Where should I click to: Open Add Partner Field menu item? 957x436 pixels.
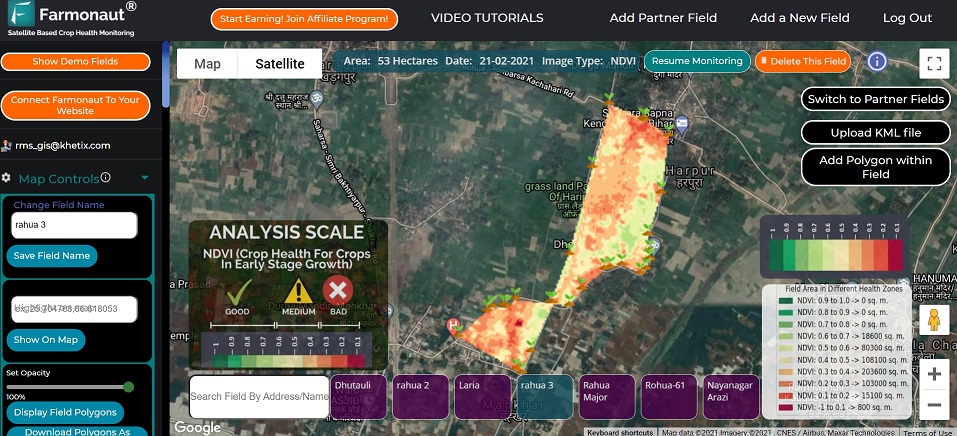click(663, 18)
